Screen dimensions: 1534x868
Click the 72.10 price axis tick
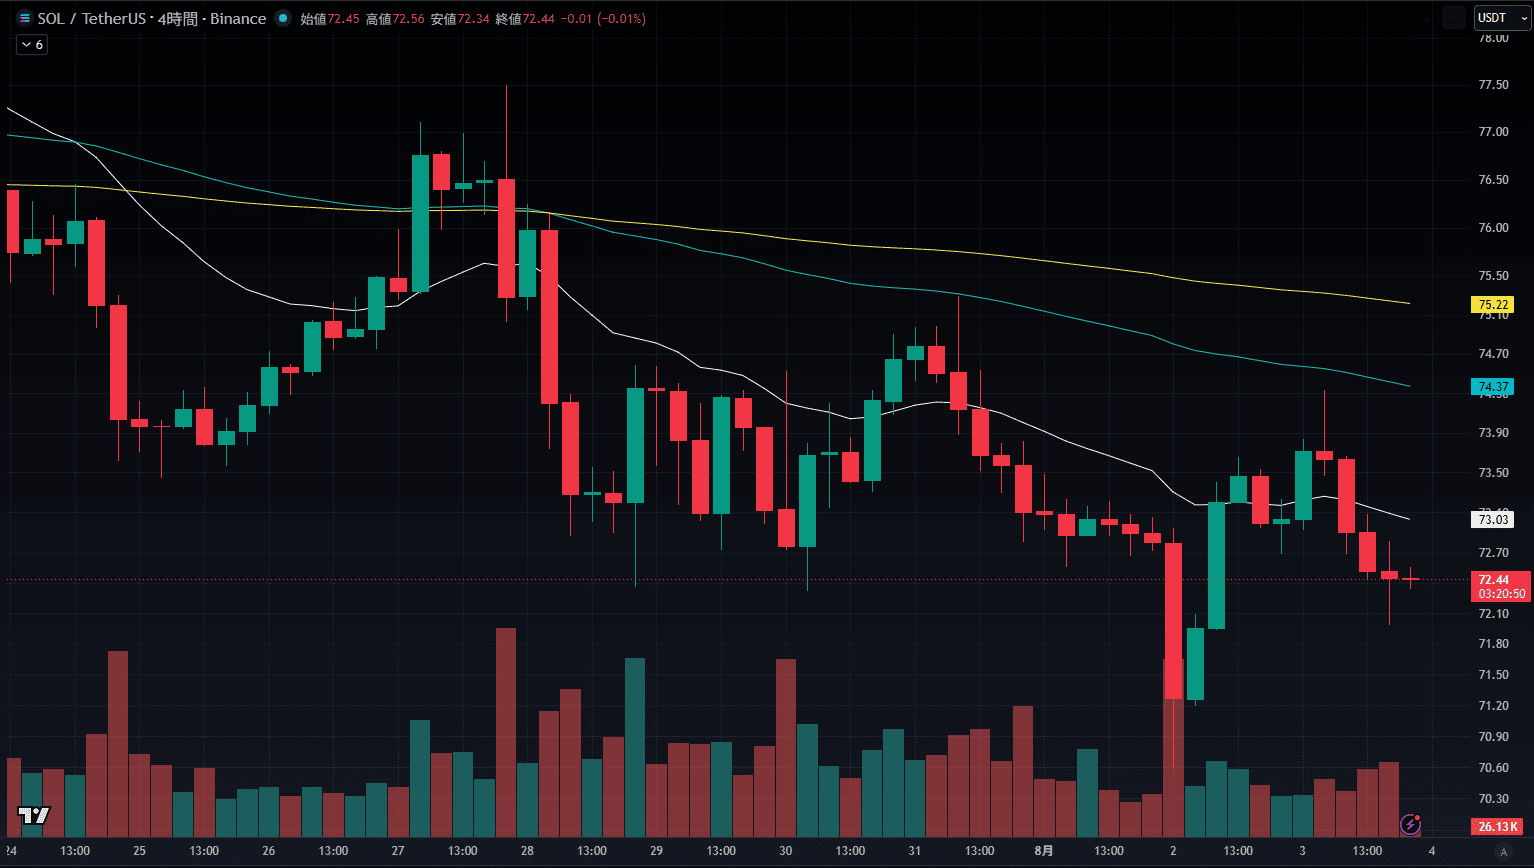[x=1493, y=614]
